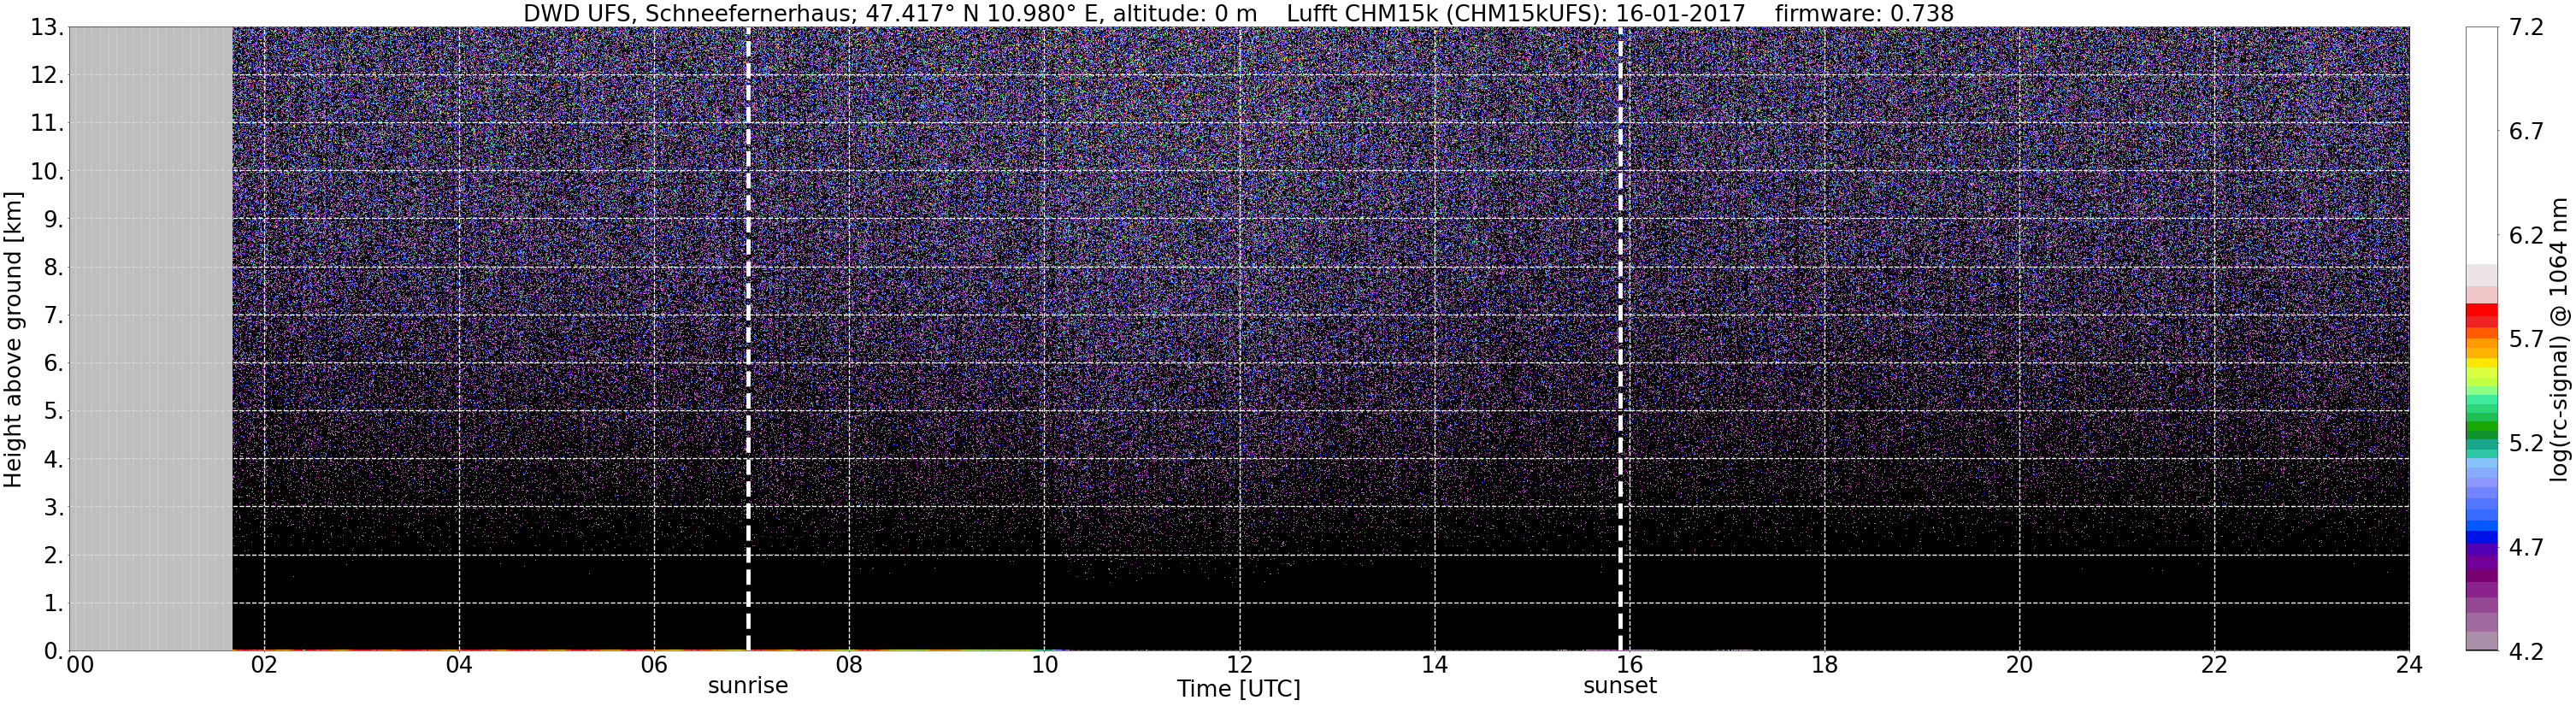Click time tick label 02
The image size is (2576, 706).
pyautogui.click(x=264, y=666)
